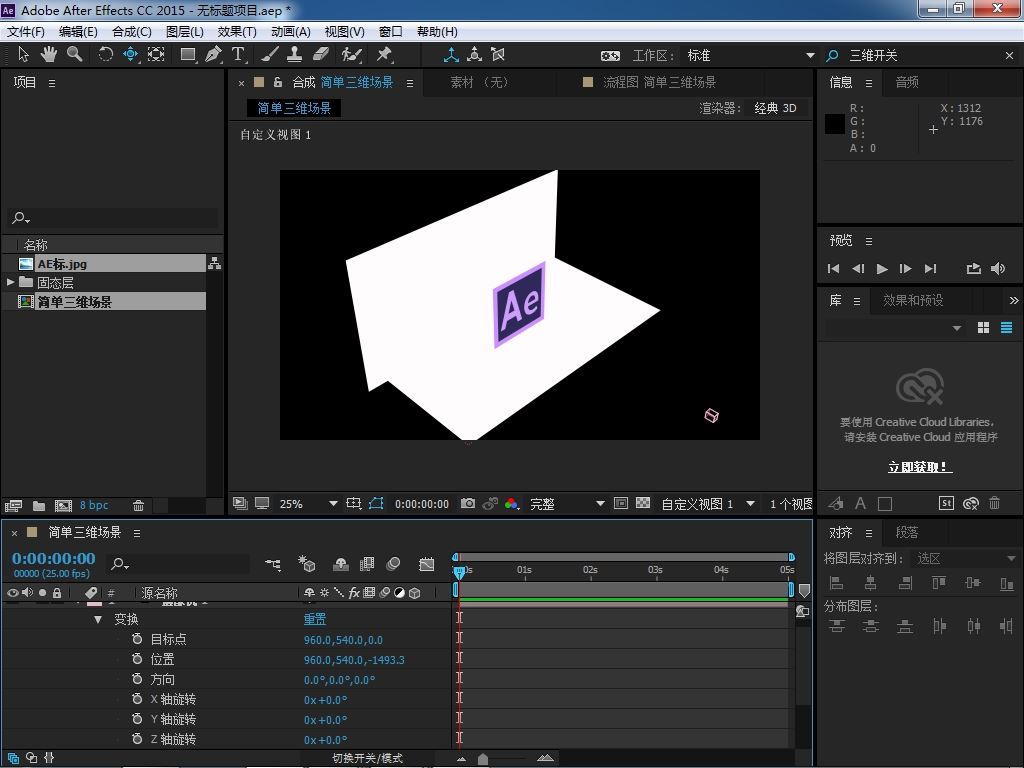Expand the 固态层 folder in project panel
The image size is (1024, 768).
click(11, 283)
